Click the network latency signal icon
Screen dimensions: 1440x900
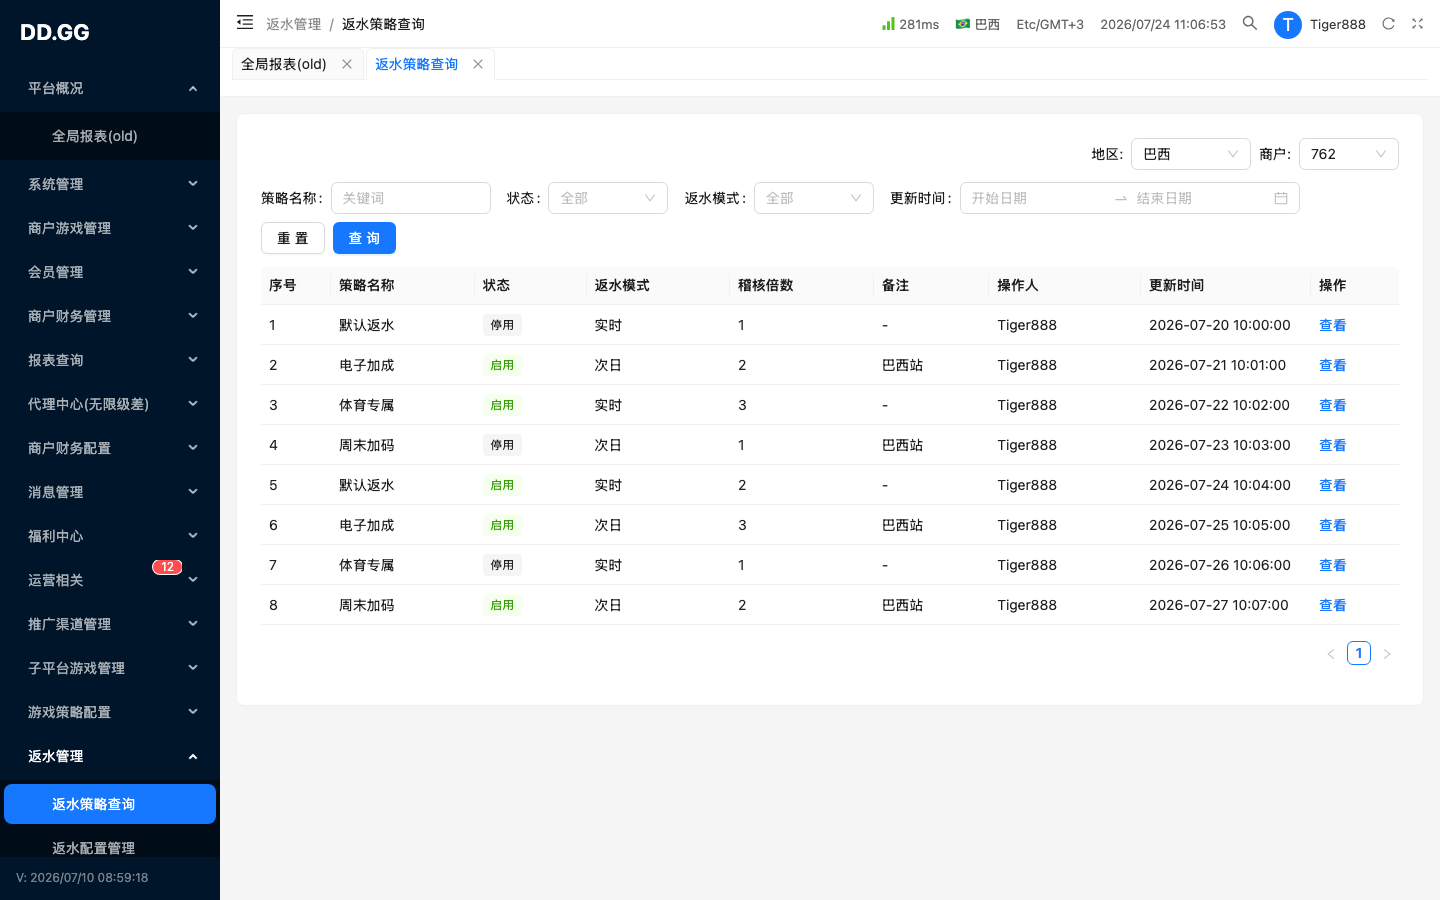pos(888,23)
